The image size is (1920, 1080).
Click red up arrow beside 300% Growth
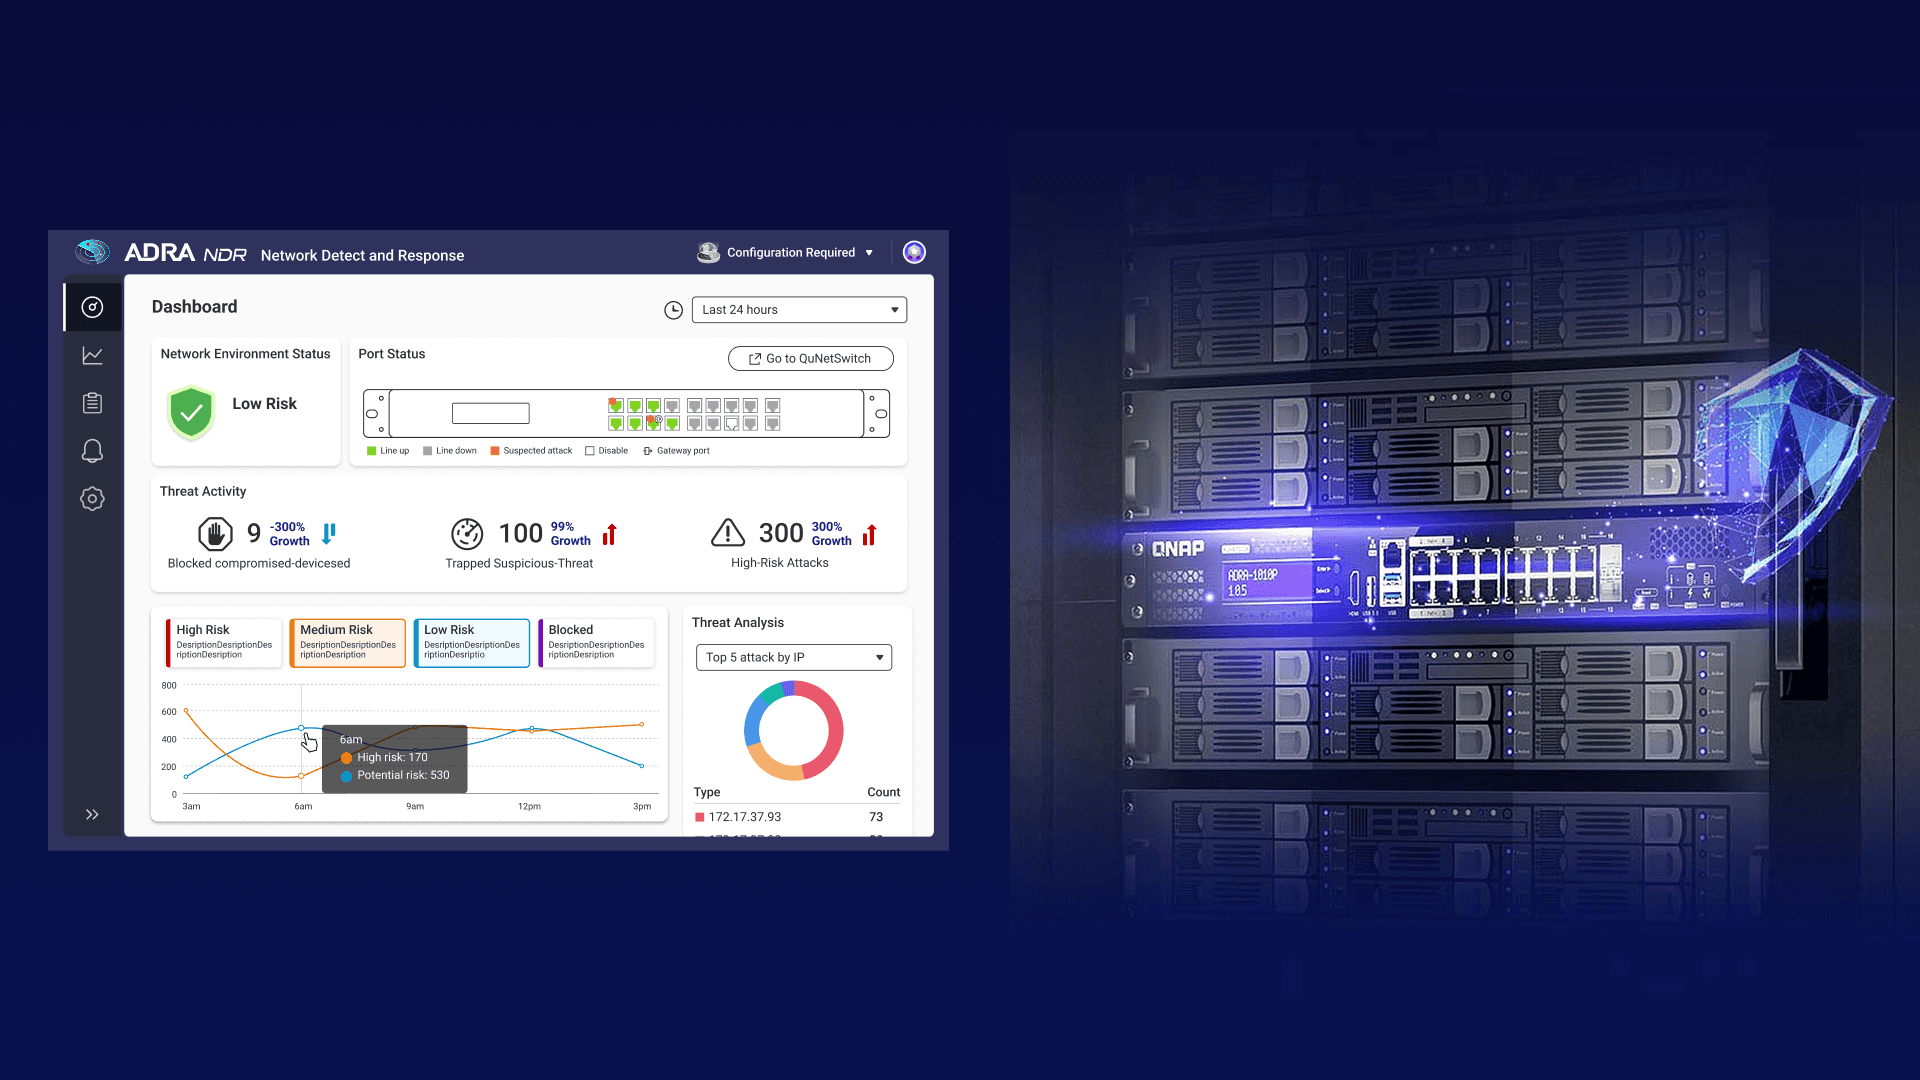870,534
